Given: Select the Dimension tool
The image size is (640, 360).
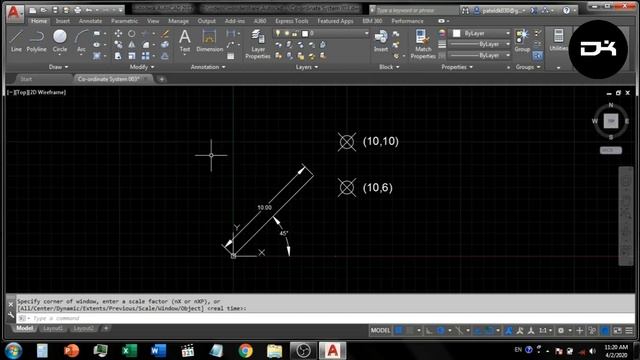Looking at the screenshot, I should coord(209,41).
